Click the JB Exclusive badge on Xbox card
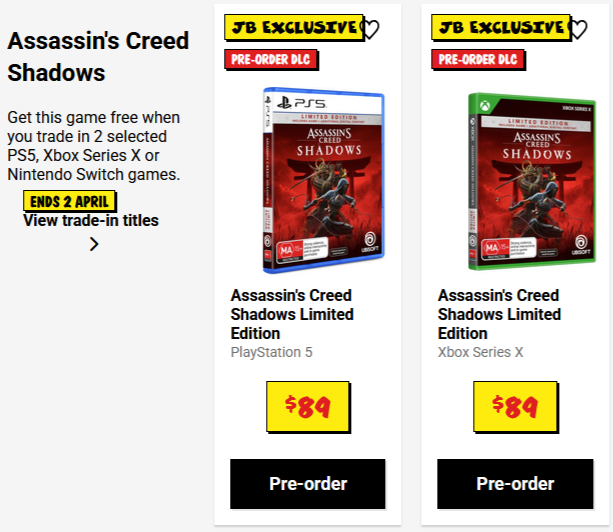The width and height of the screenshot is (613, 532). coord(498,28)
